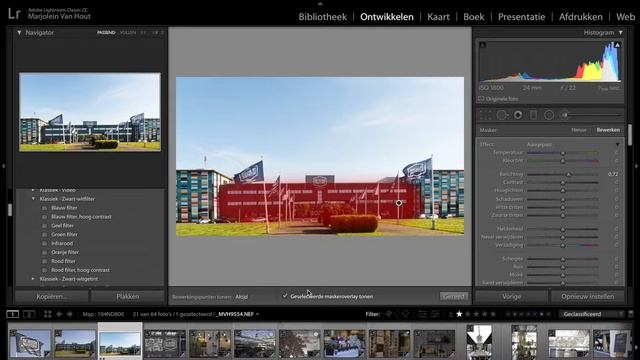The image size is (640, 360).
Task: Toggle Geselecteerde maskeroverlay tonen checkbox
Action: [285, 296]
